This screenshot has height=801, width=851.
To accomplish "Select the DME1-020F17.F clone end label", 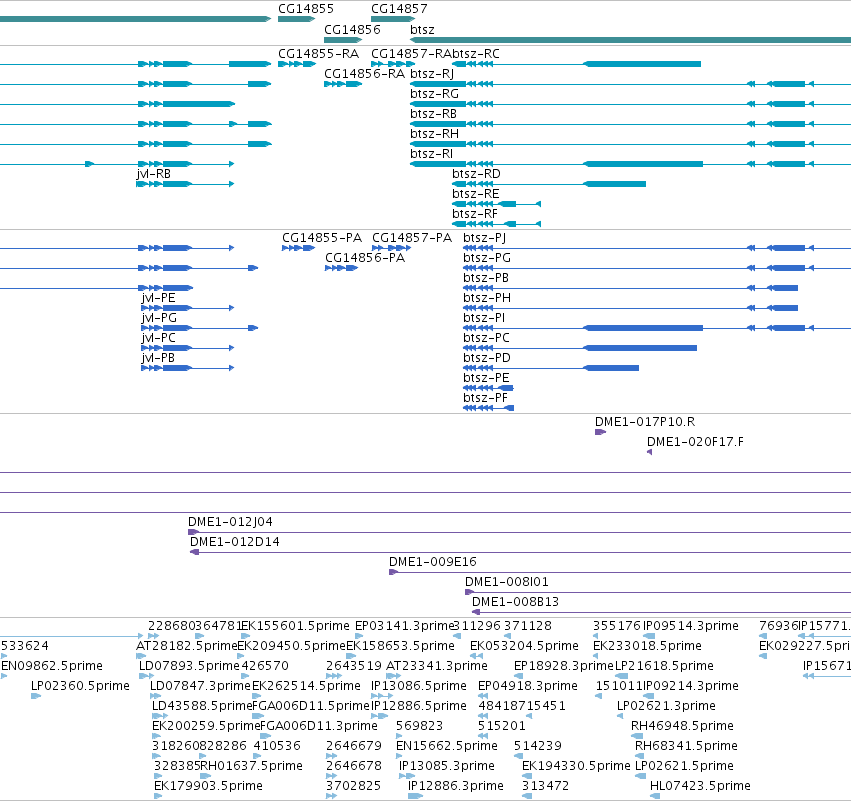I will tap(695, 442).
